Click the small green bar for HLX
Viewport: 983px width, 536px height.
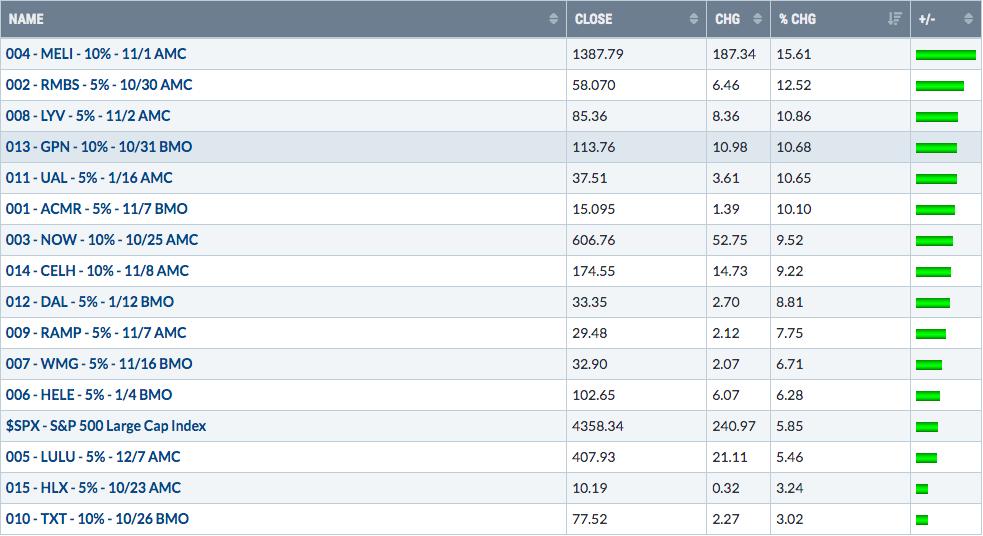click(x=922, y=489)
